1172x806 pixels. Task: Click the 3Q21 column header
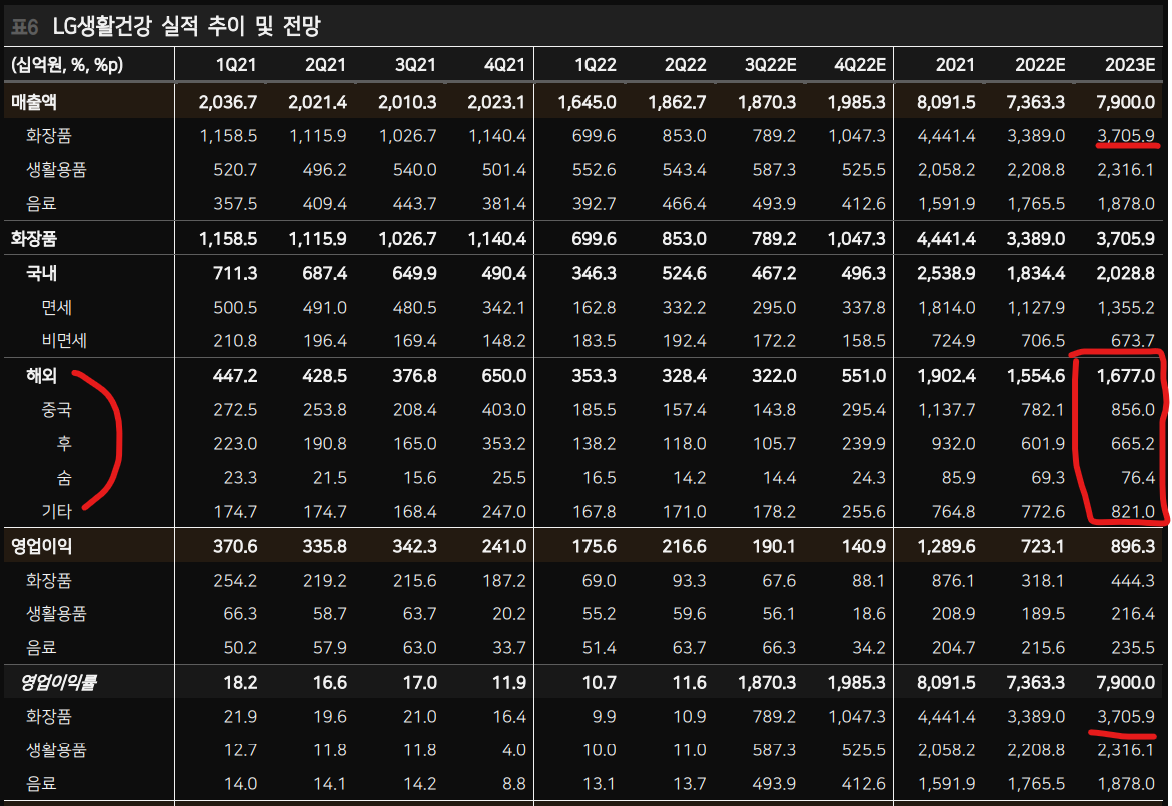pyautogui.click(x=415, y=65)
